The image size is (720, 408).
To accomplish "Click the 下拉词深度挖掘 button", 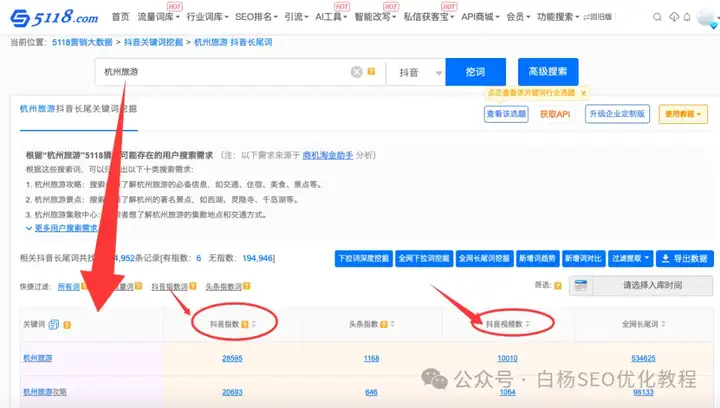I will (x=364, y=258).
